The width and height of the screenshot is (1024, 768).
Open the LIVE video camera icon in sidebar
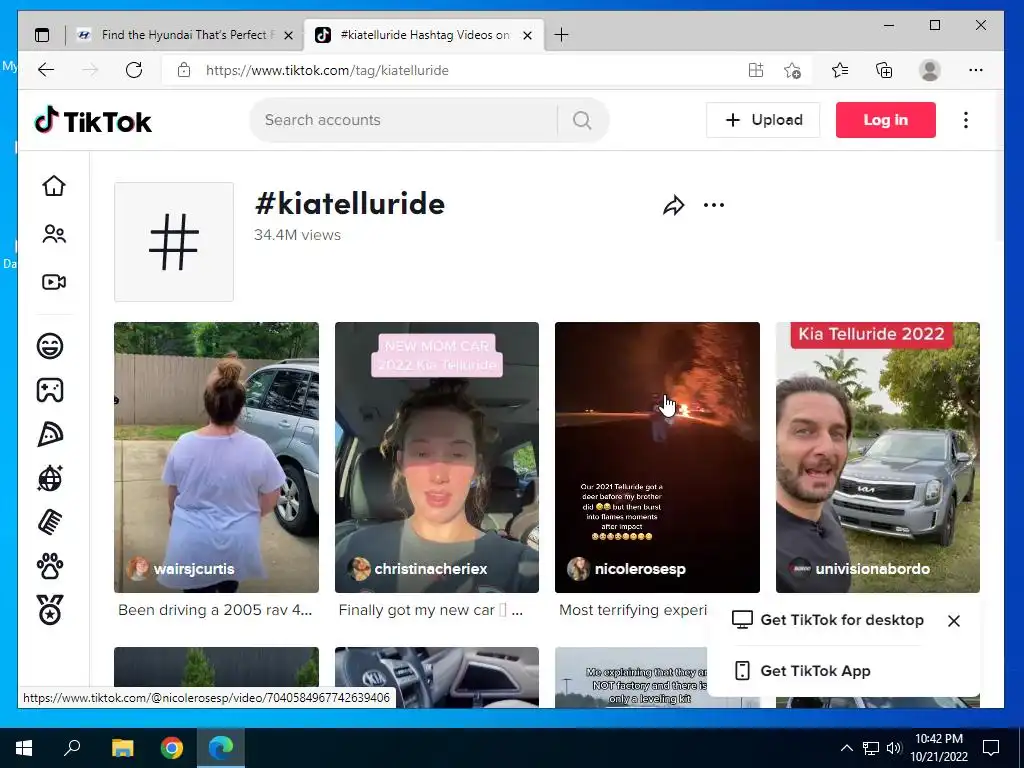pyautogui.click(x=54, y=282)
